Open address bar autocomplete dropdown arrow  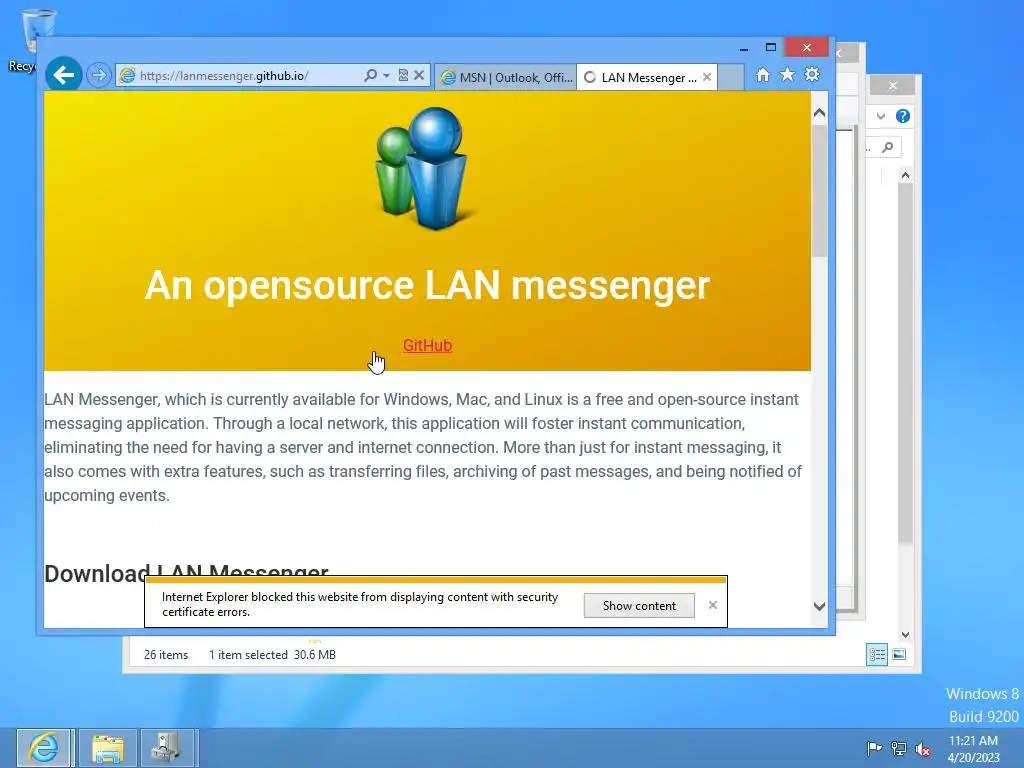pyautogui.click(x=387, y=76)
